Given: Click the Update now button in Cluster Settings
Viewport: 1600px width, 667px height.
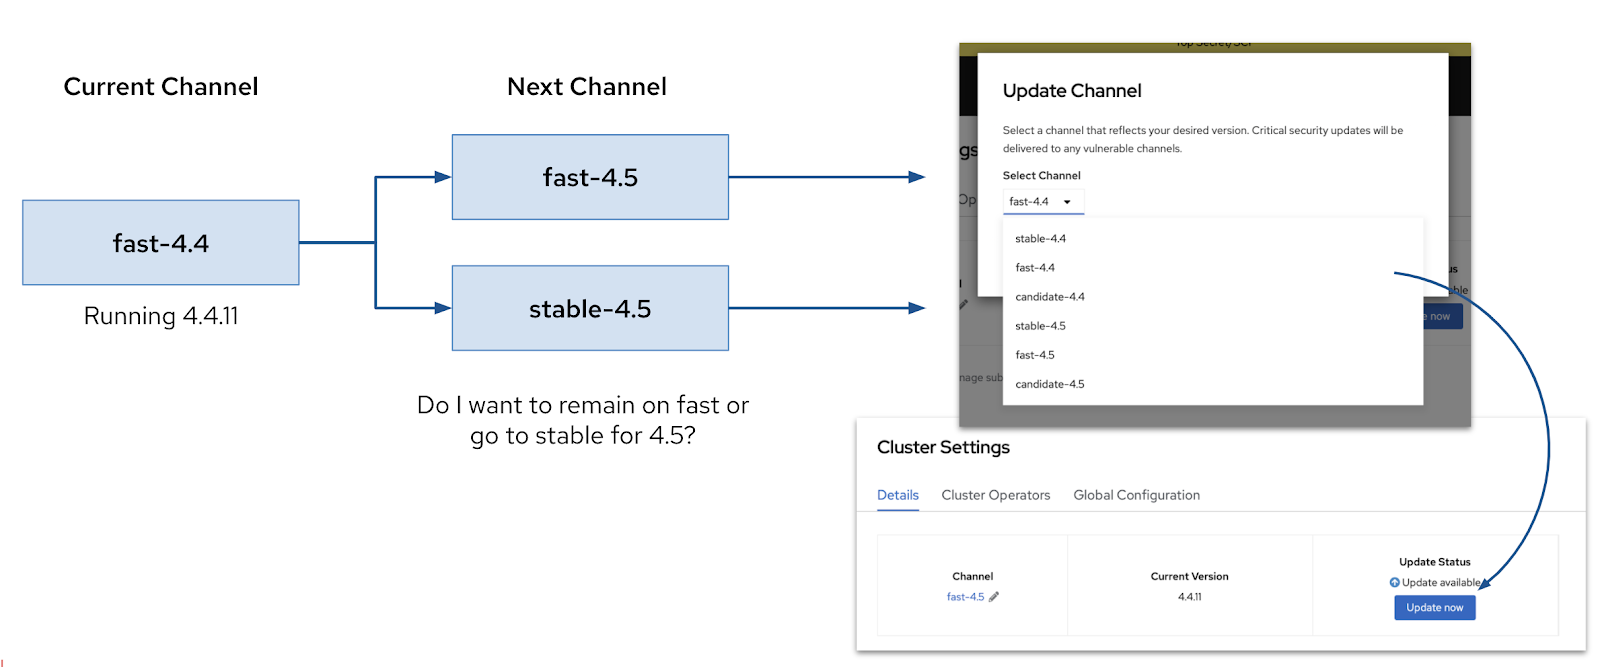Looking at the screenshot, I should (1434, 608).
